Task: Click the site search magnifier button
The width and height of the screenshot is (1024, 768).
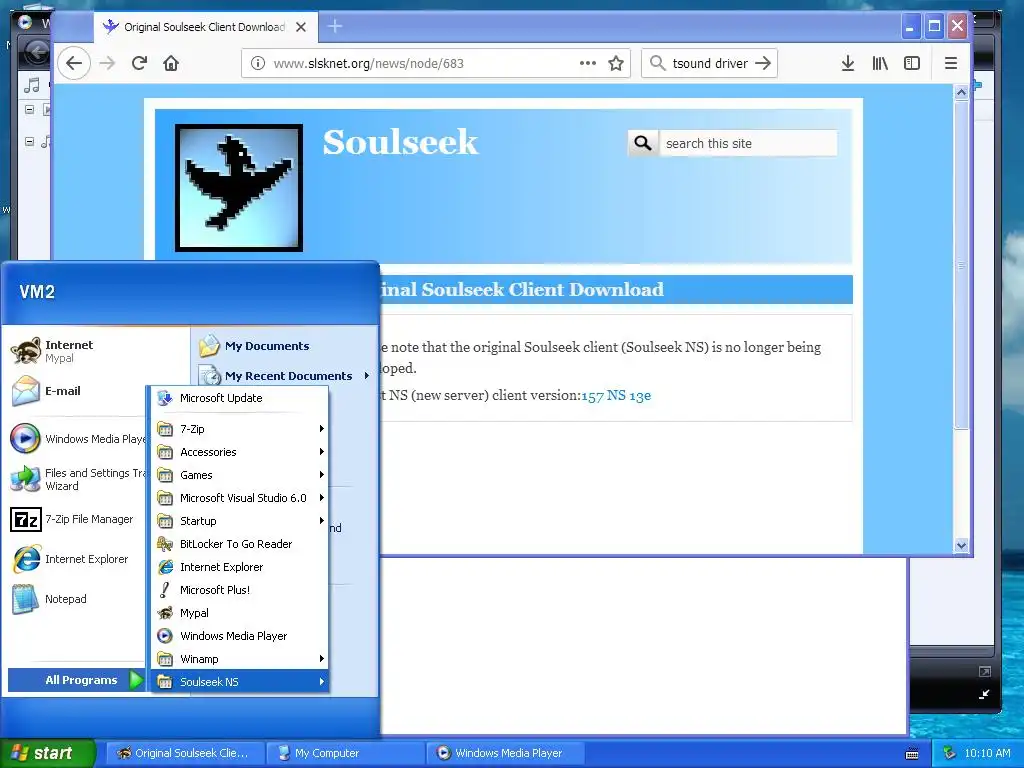Action: click(x=643, y=143)
